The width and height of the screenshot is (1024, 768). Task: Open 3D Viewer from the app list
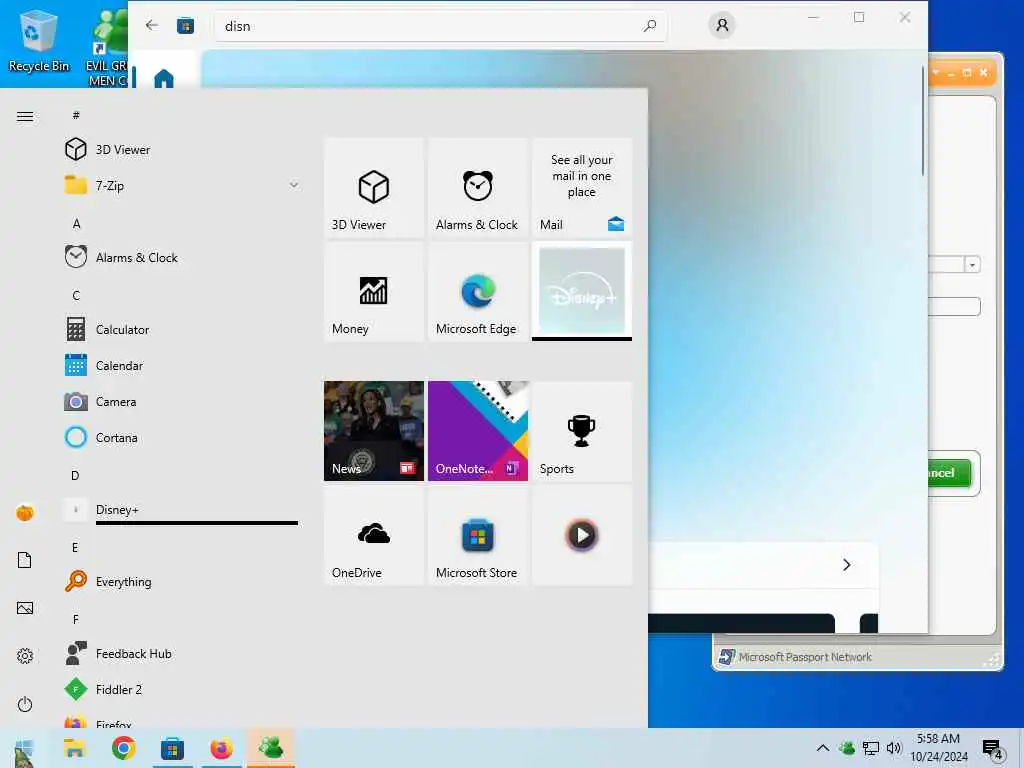[x=181, y=150]
